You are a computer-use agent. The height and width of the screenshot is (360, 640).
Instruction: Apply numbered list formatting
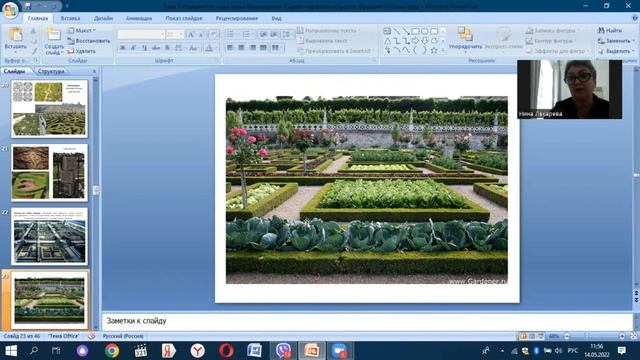(247, 34)
